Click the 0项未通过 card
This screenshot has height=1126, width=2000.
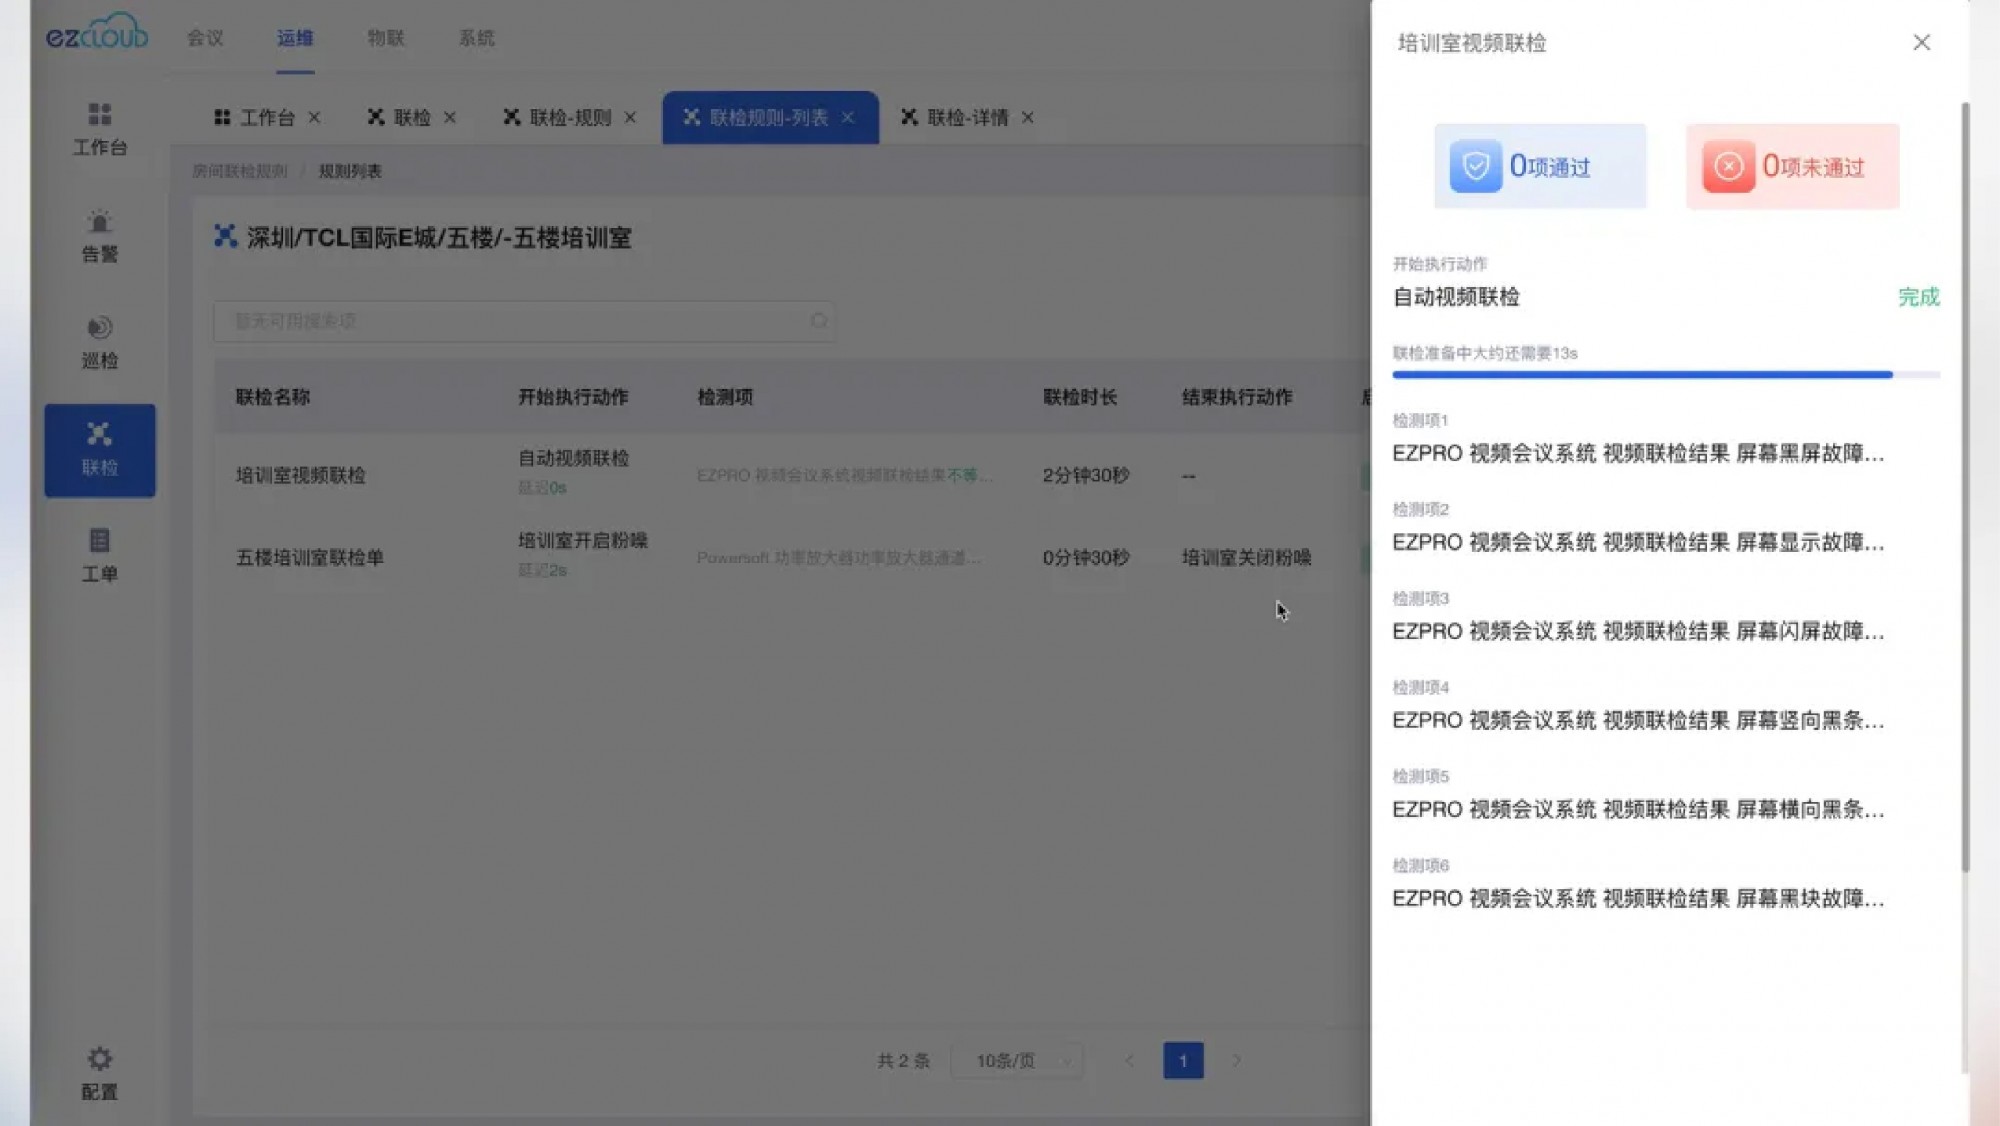[1792, 166]
